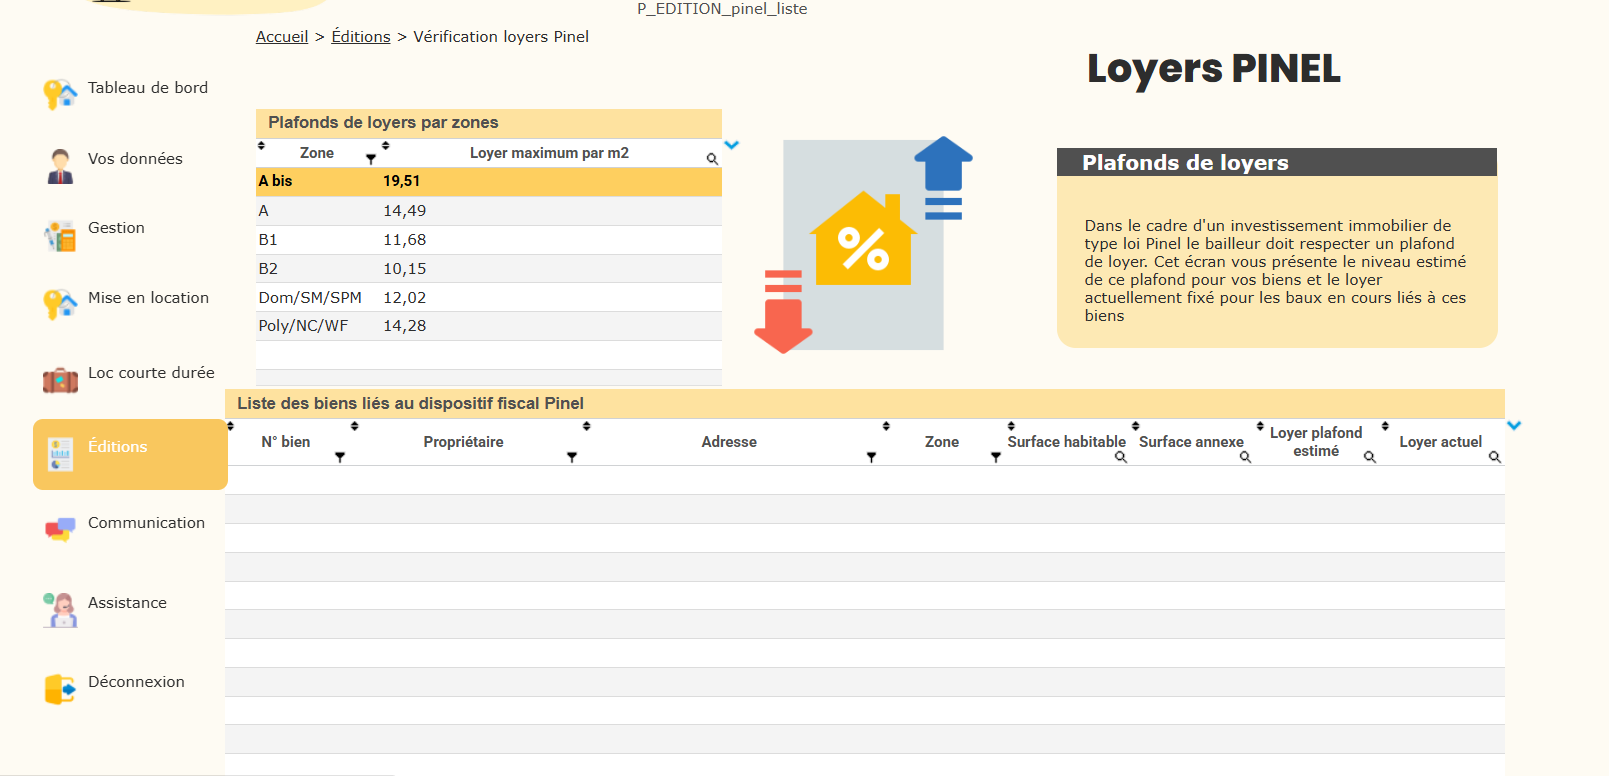Follow the Accueil breadcrumb link

(282, 37)
